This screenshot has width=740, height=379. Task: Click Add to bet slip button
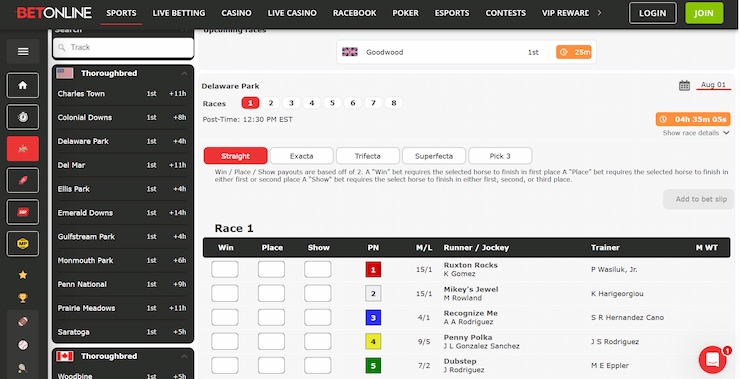pos(698,199)
